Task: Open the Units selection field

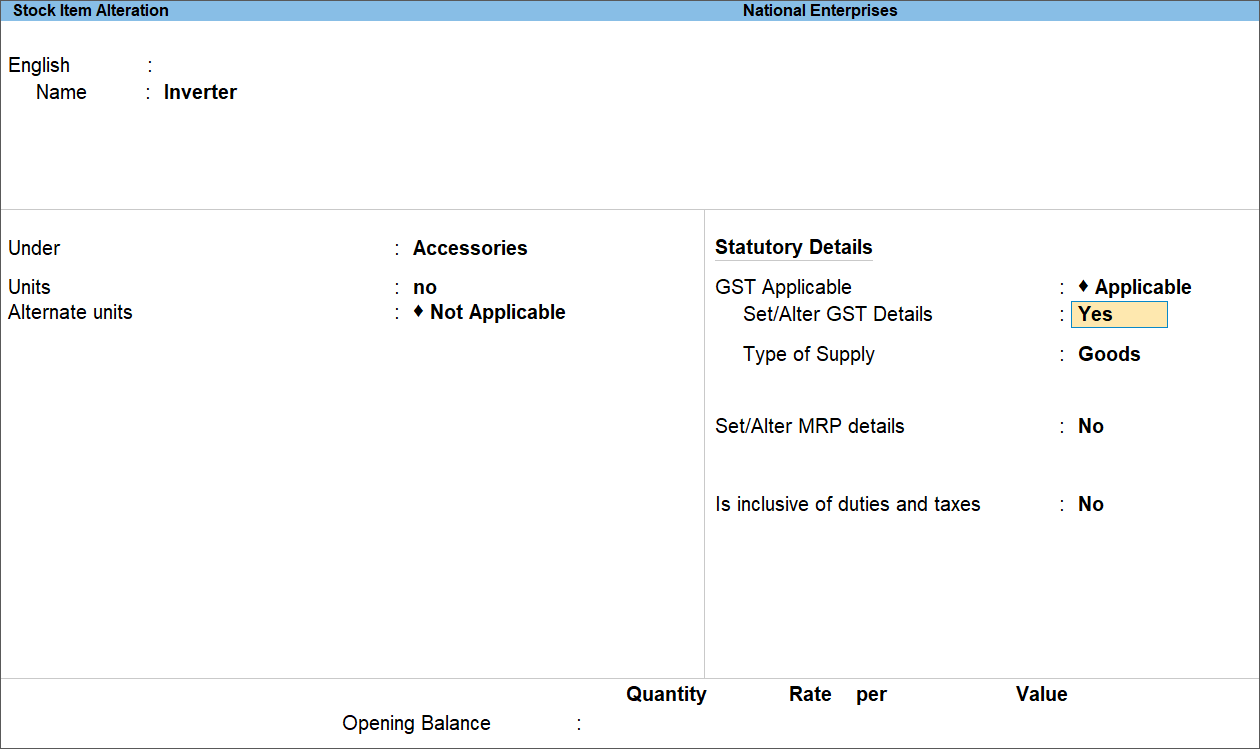Action: 424,287
